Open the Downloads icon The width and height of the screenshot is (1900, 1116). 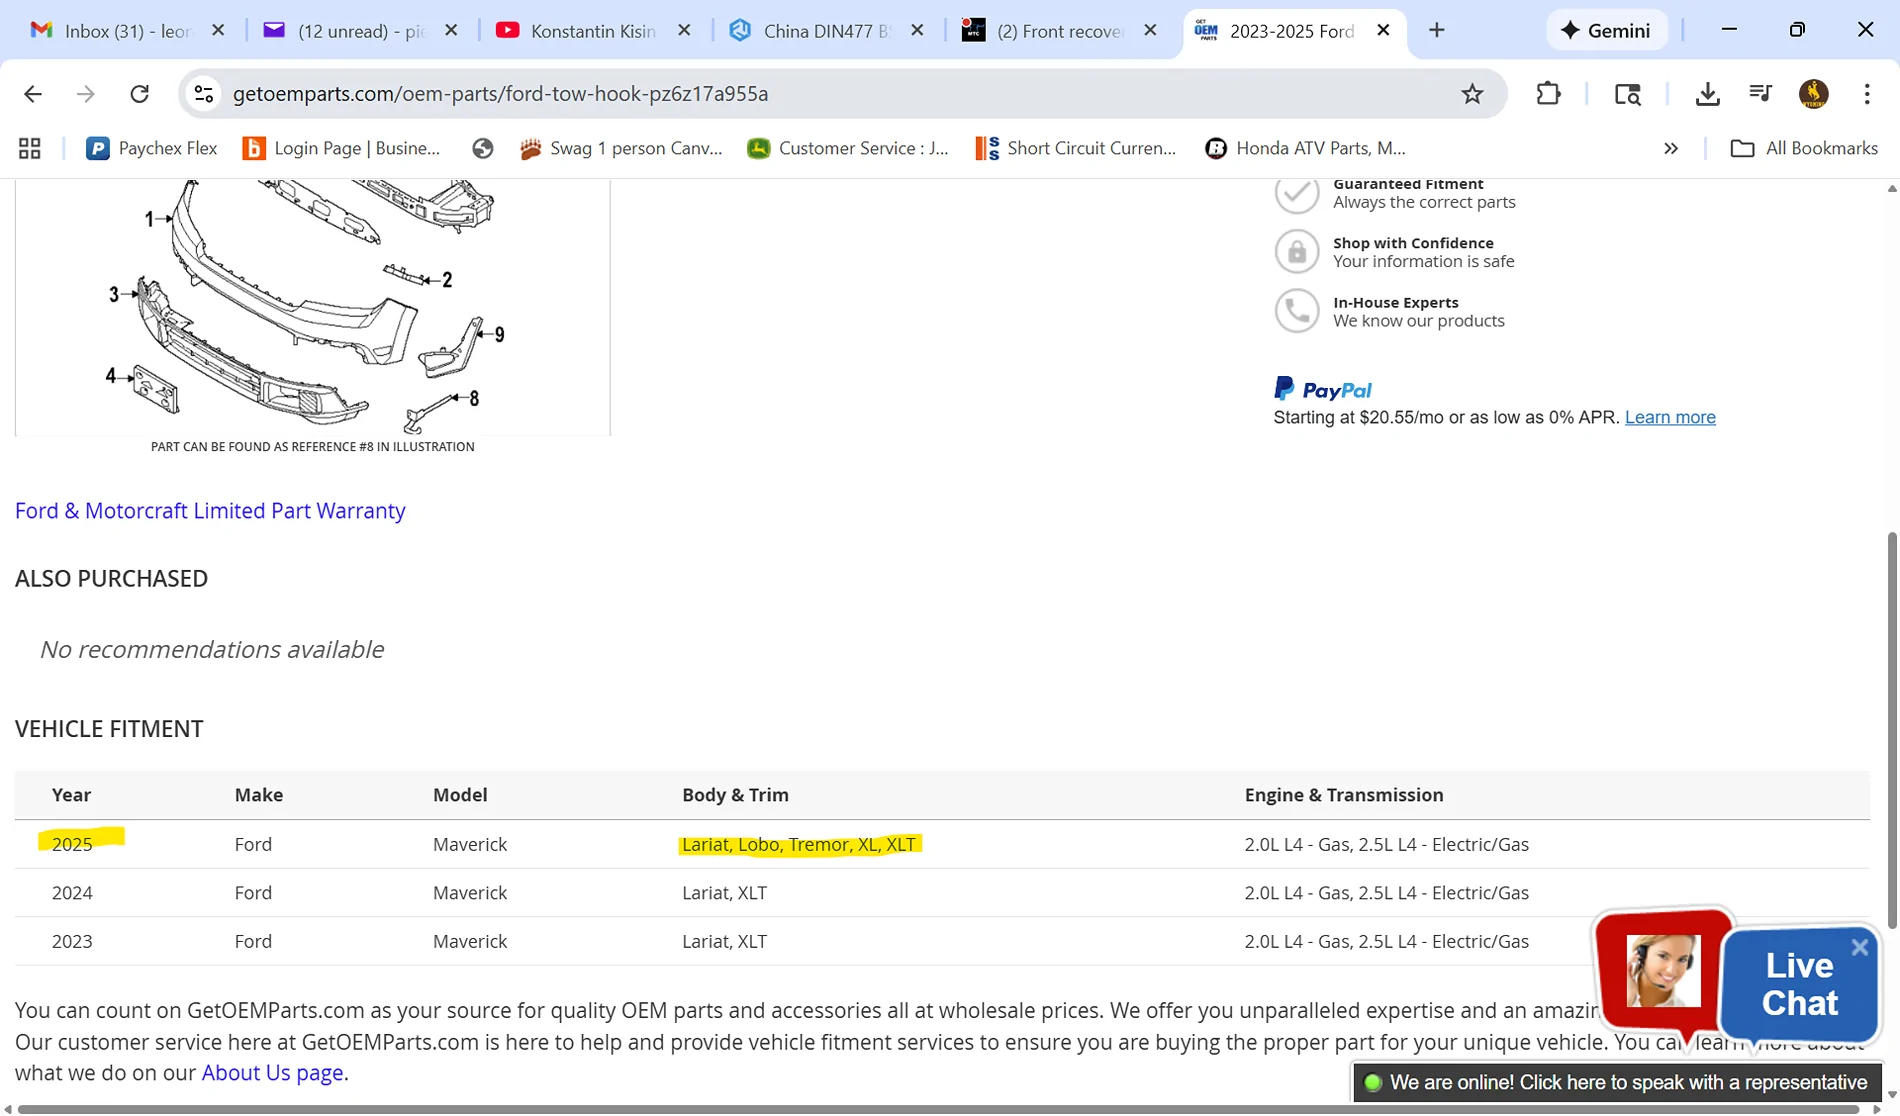click(1708, 94)
